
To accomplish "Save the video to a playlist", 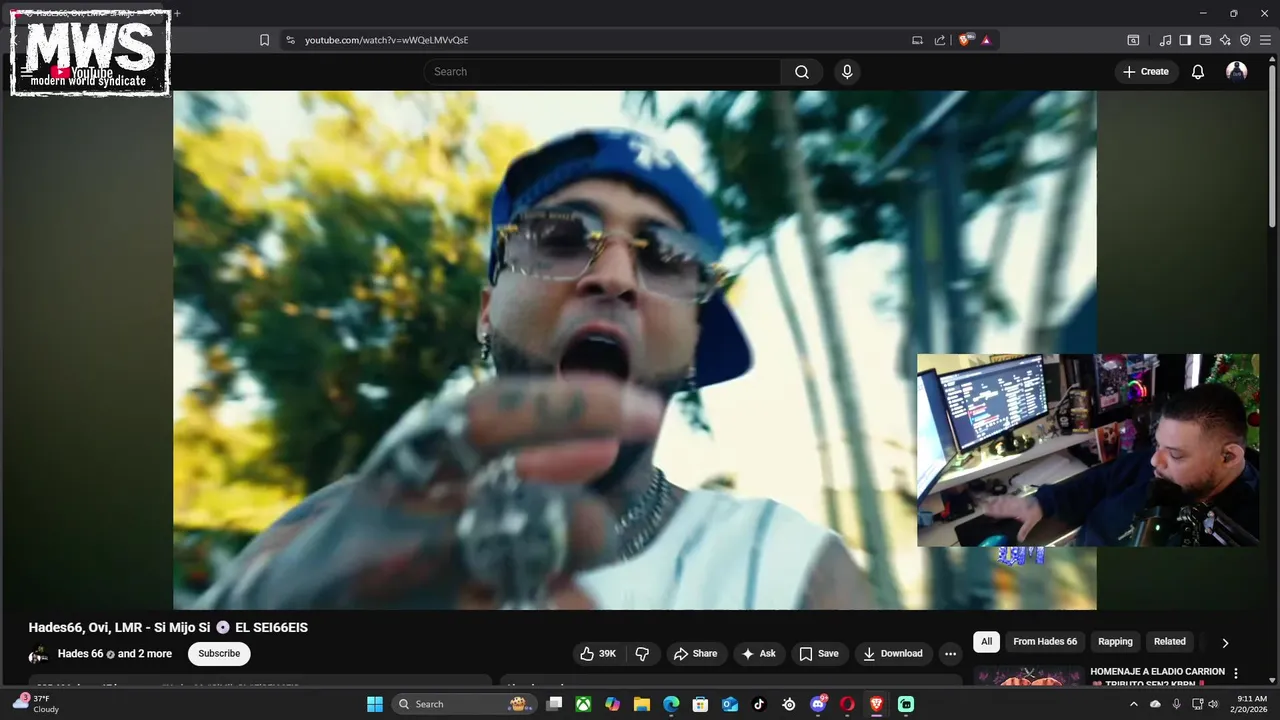I will (819, 654).
